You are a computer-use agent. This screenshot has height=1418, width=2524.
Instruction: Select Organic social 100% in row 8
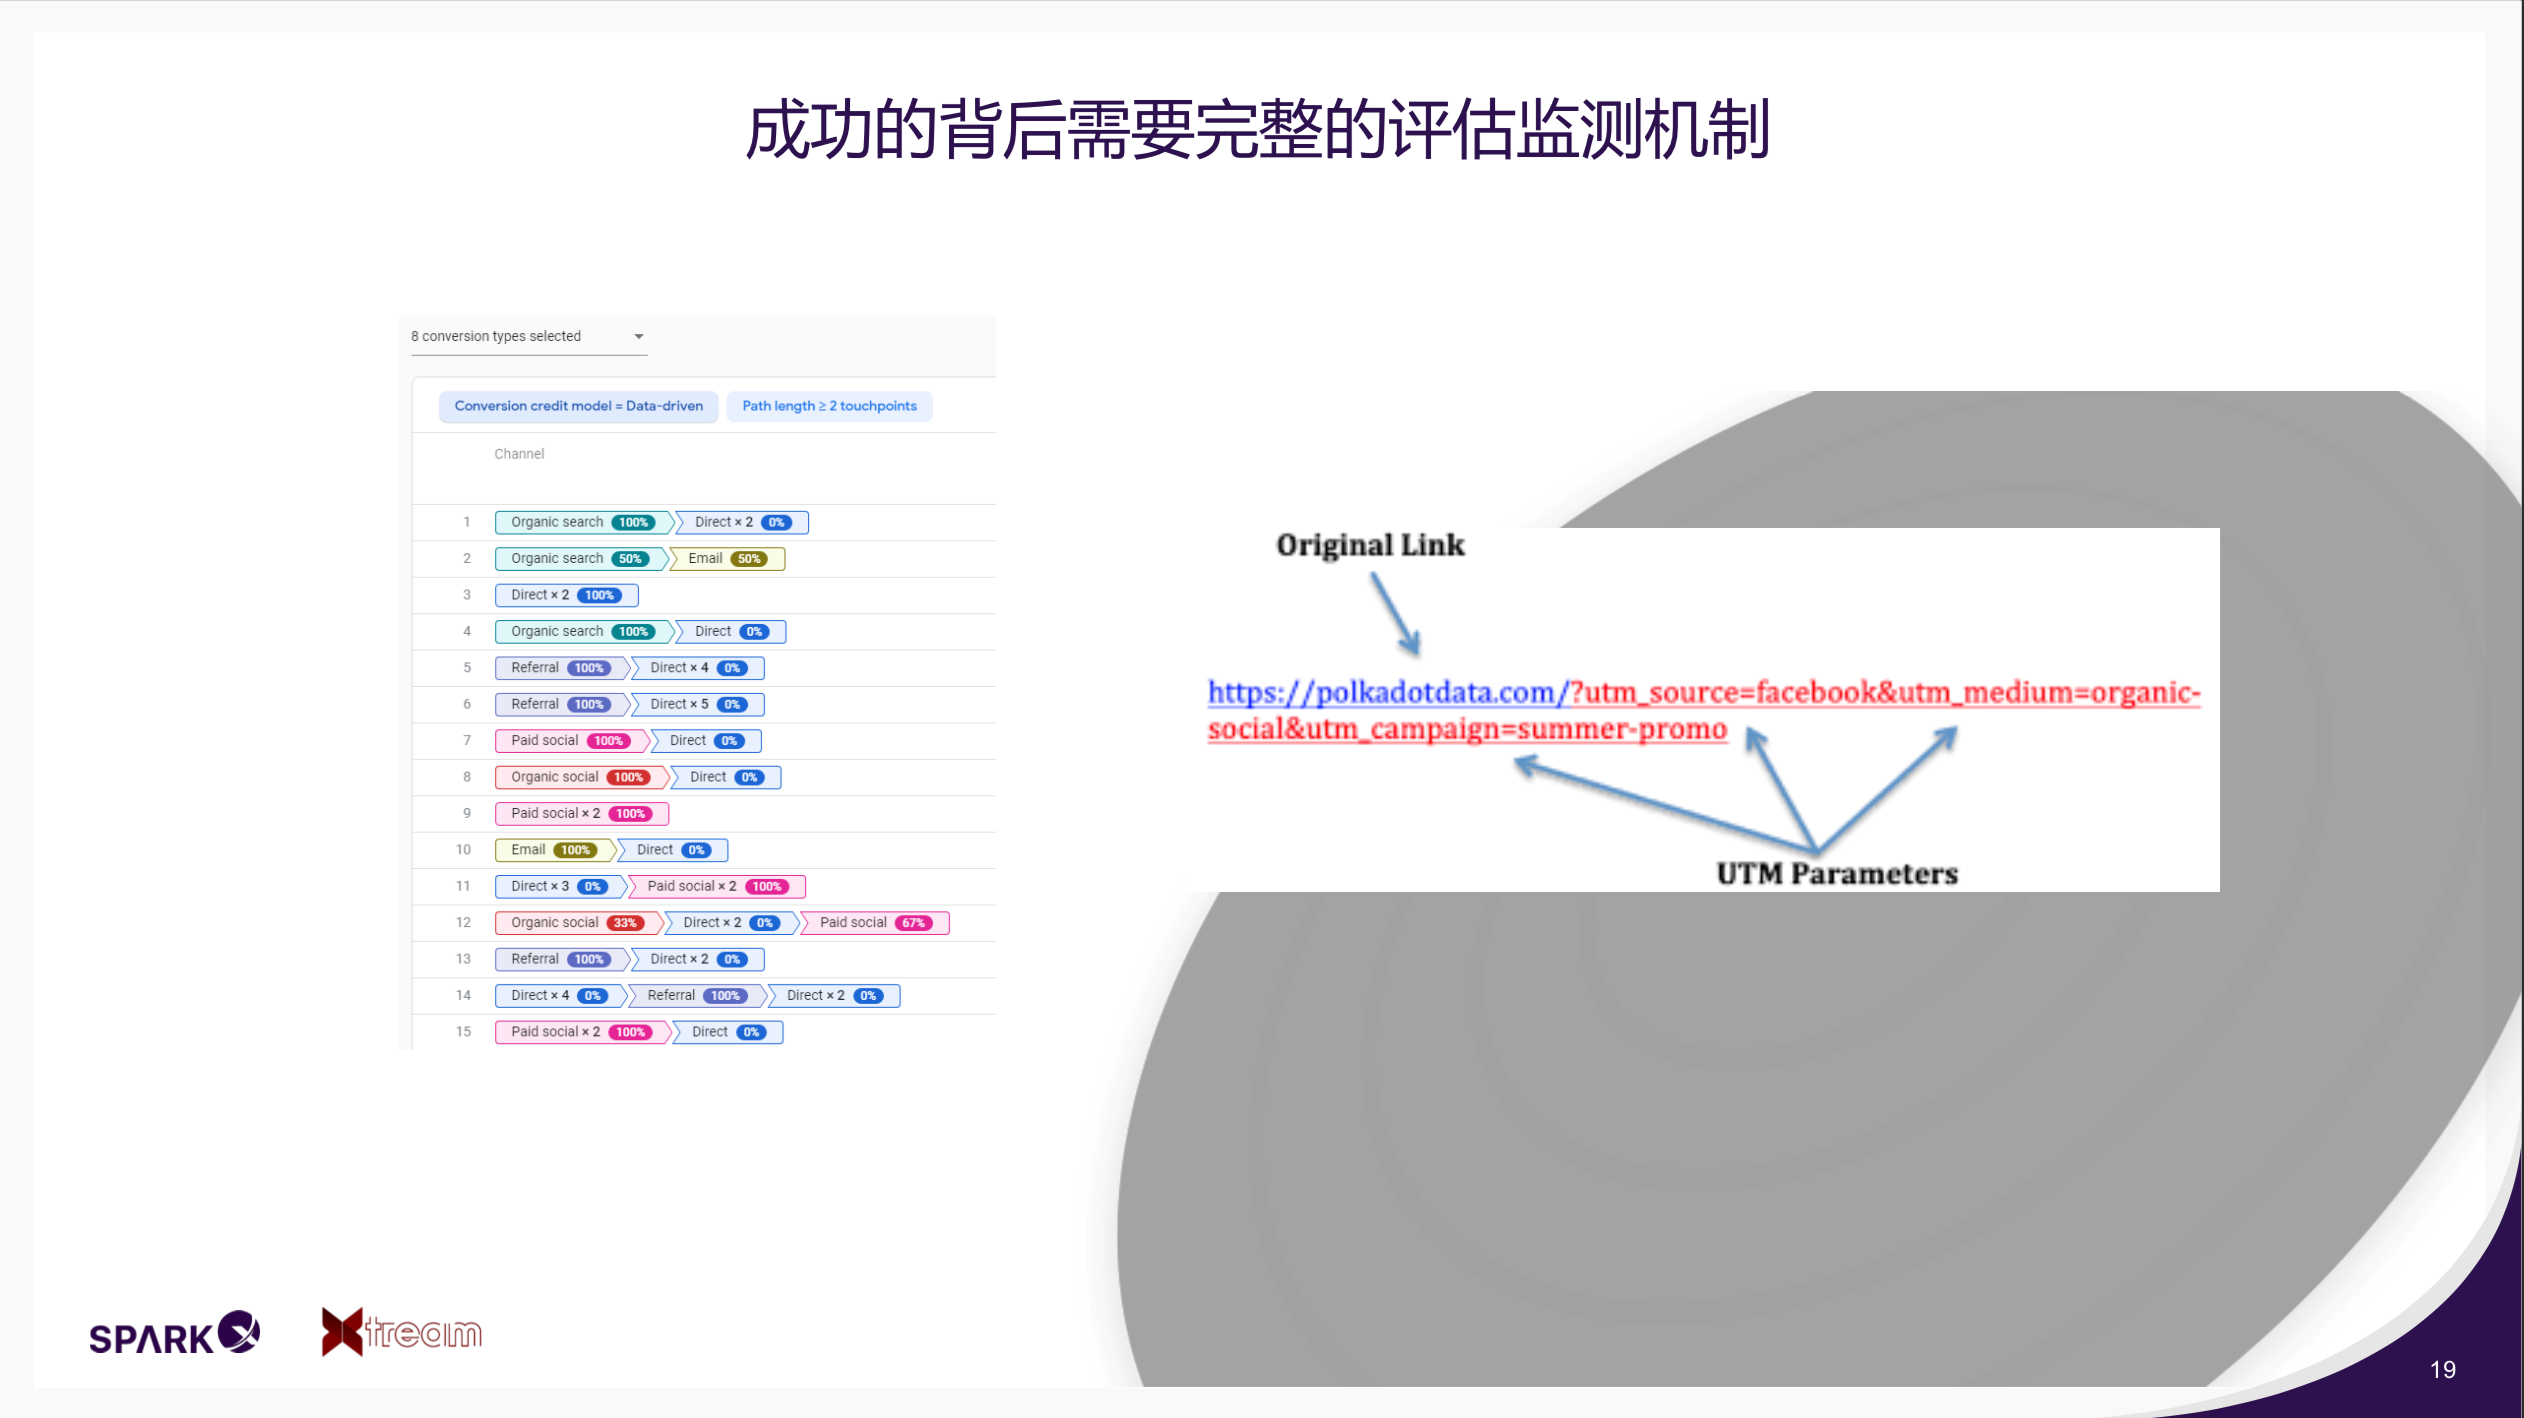[581, 777]
